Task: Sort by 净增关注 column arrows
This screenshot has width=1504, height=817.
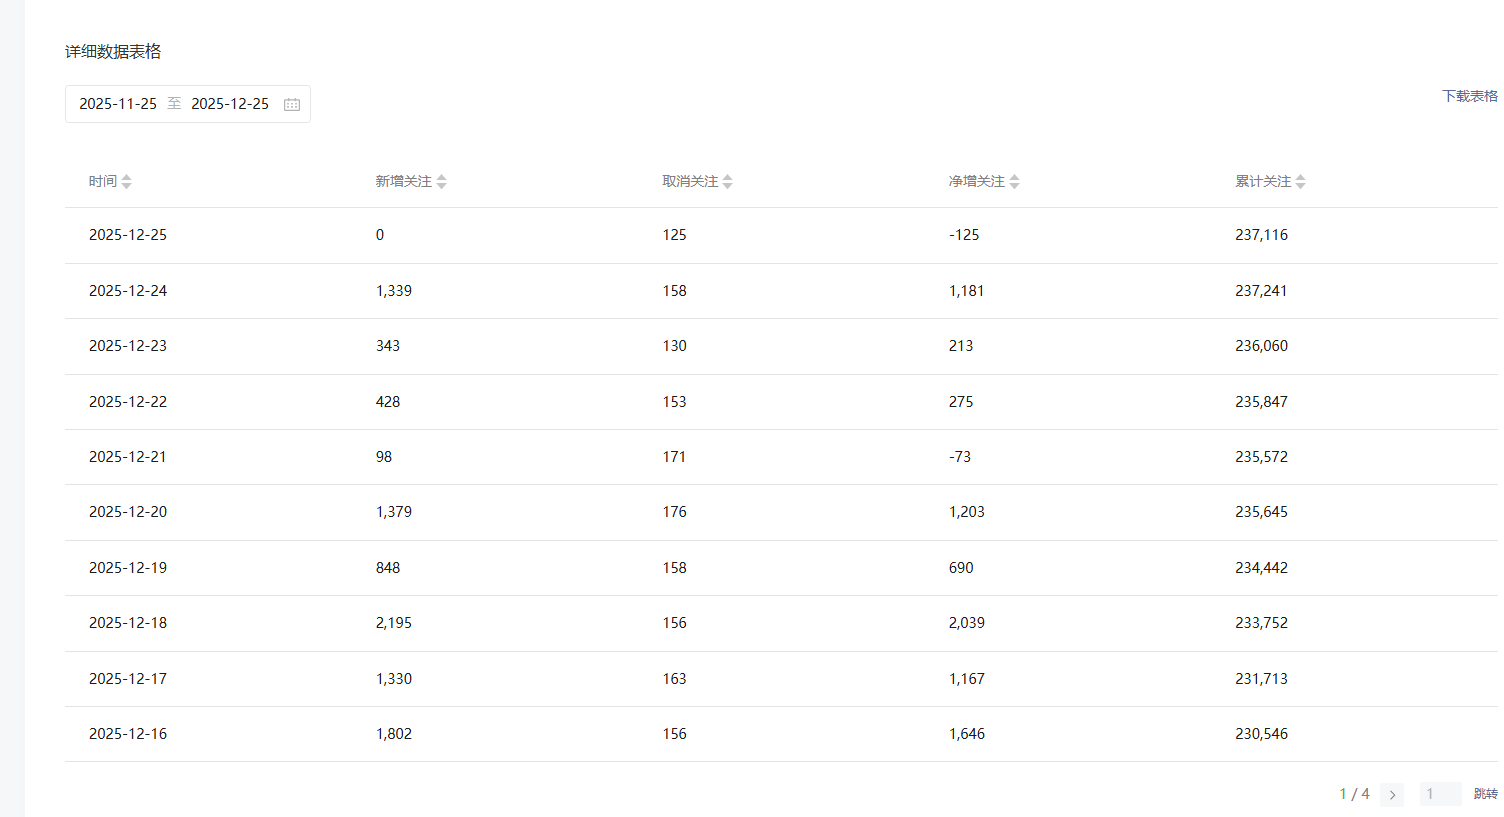Action: point(1015,181)
